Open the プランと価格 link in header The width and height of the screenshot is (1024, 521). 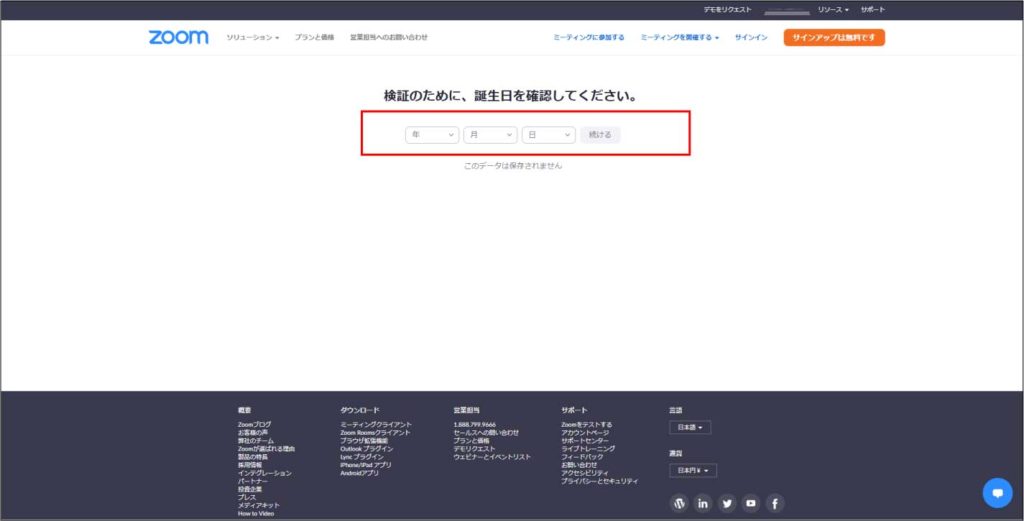314,37
